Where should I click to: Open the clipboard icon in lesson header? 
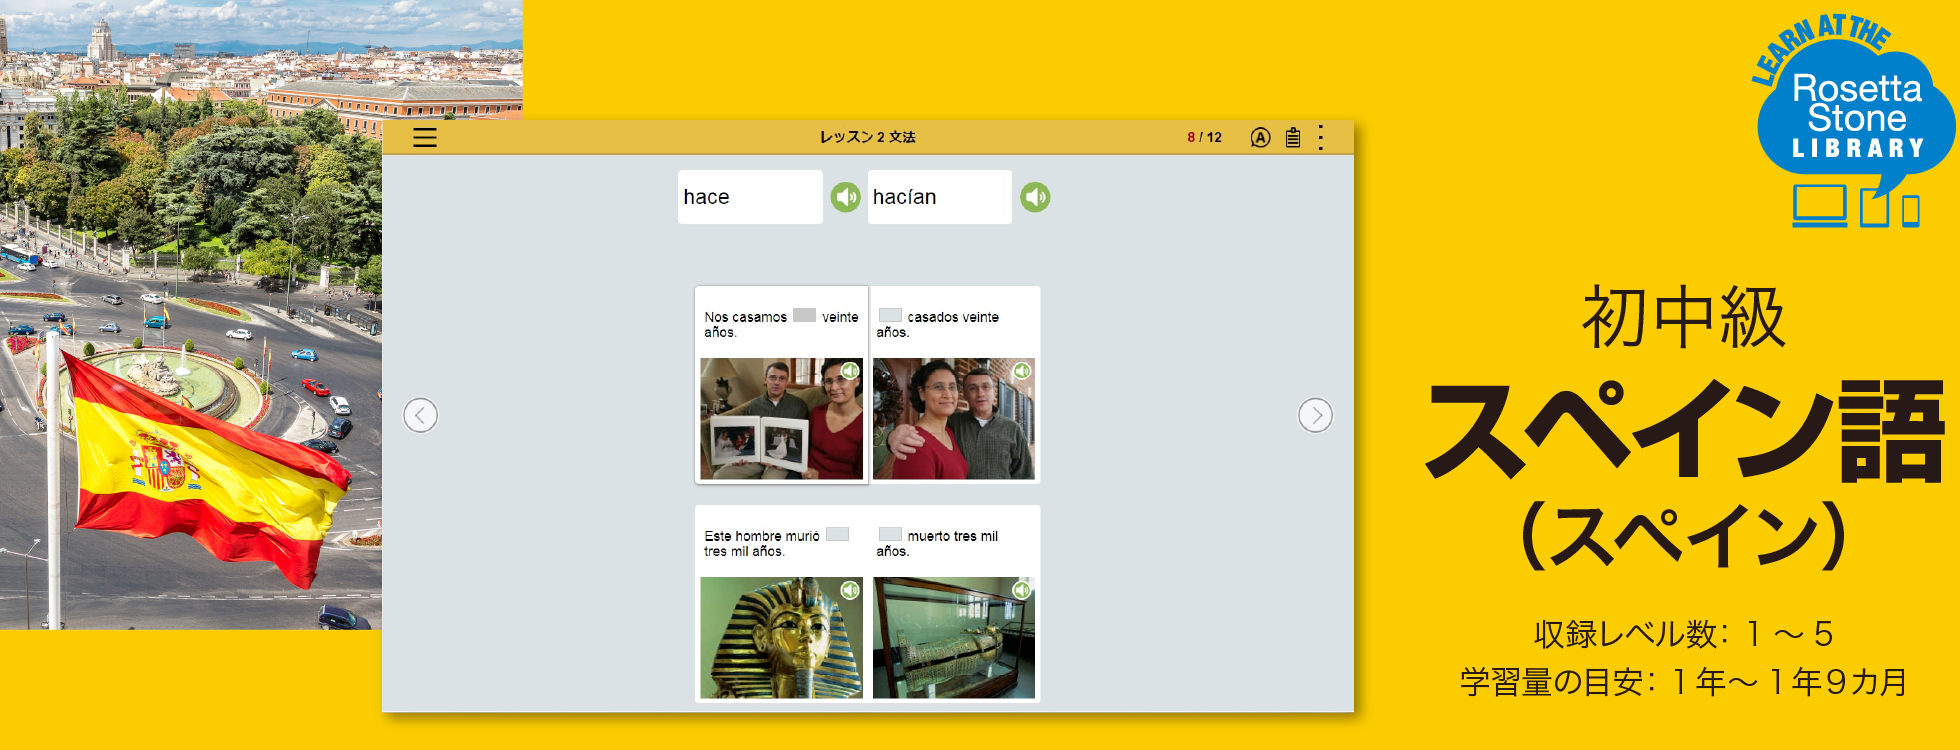(1293, 138)
